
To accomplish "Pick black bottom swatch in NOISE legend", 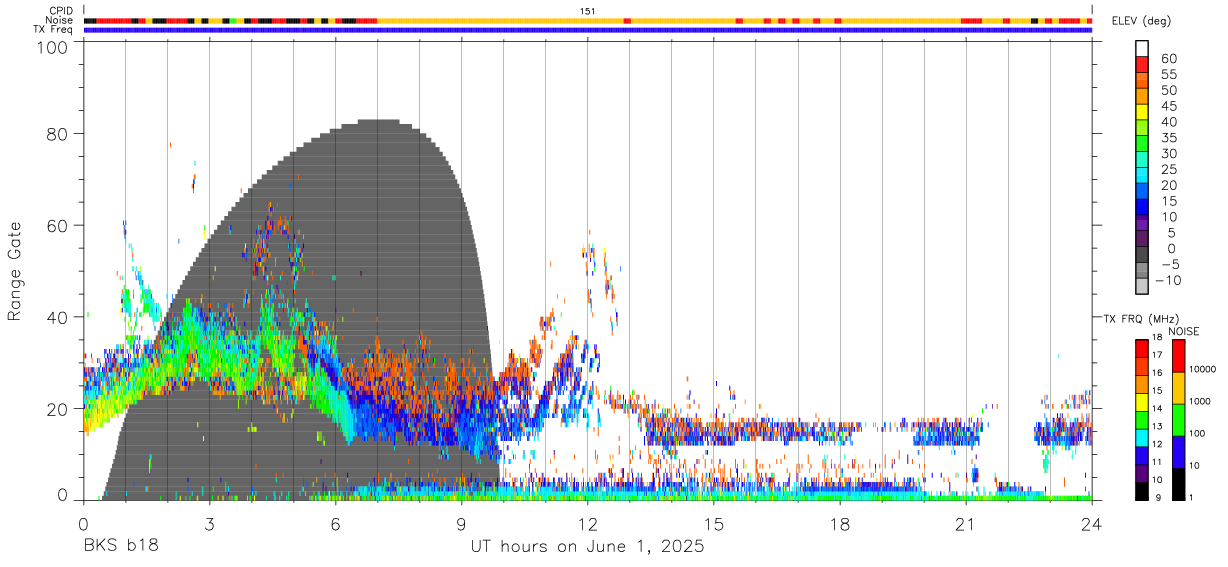I will [x=1178, y=484].
